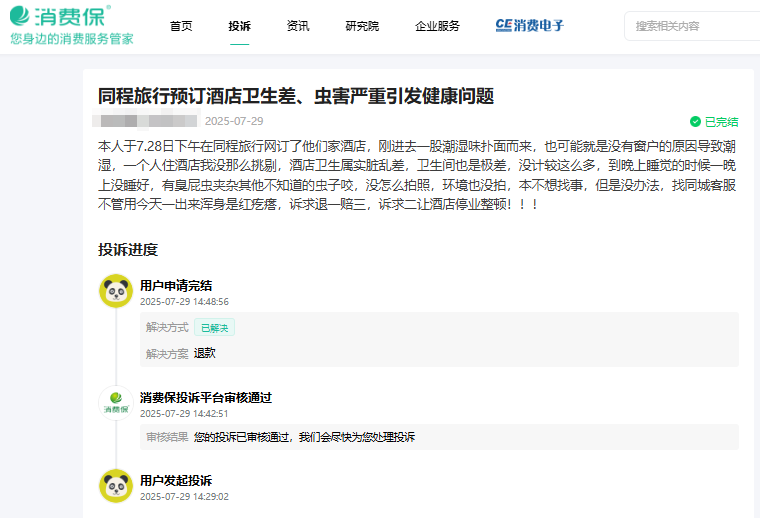Click the 退款 resolution text
Viewport: 760px width, 518px height.
205,353
